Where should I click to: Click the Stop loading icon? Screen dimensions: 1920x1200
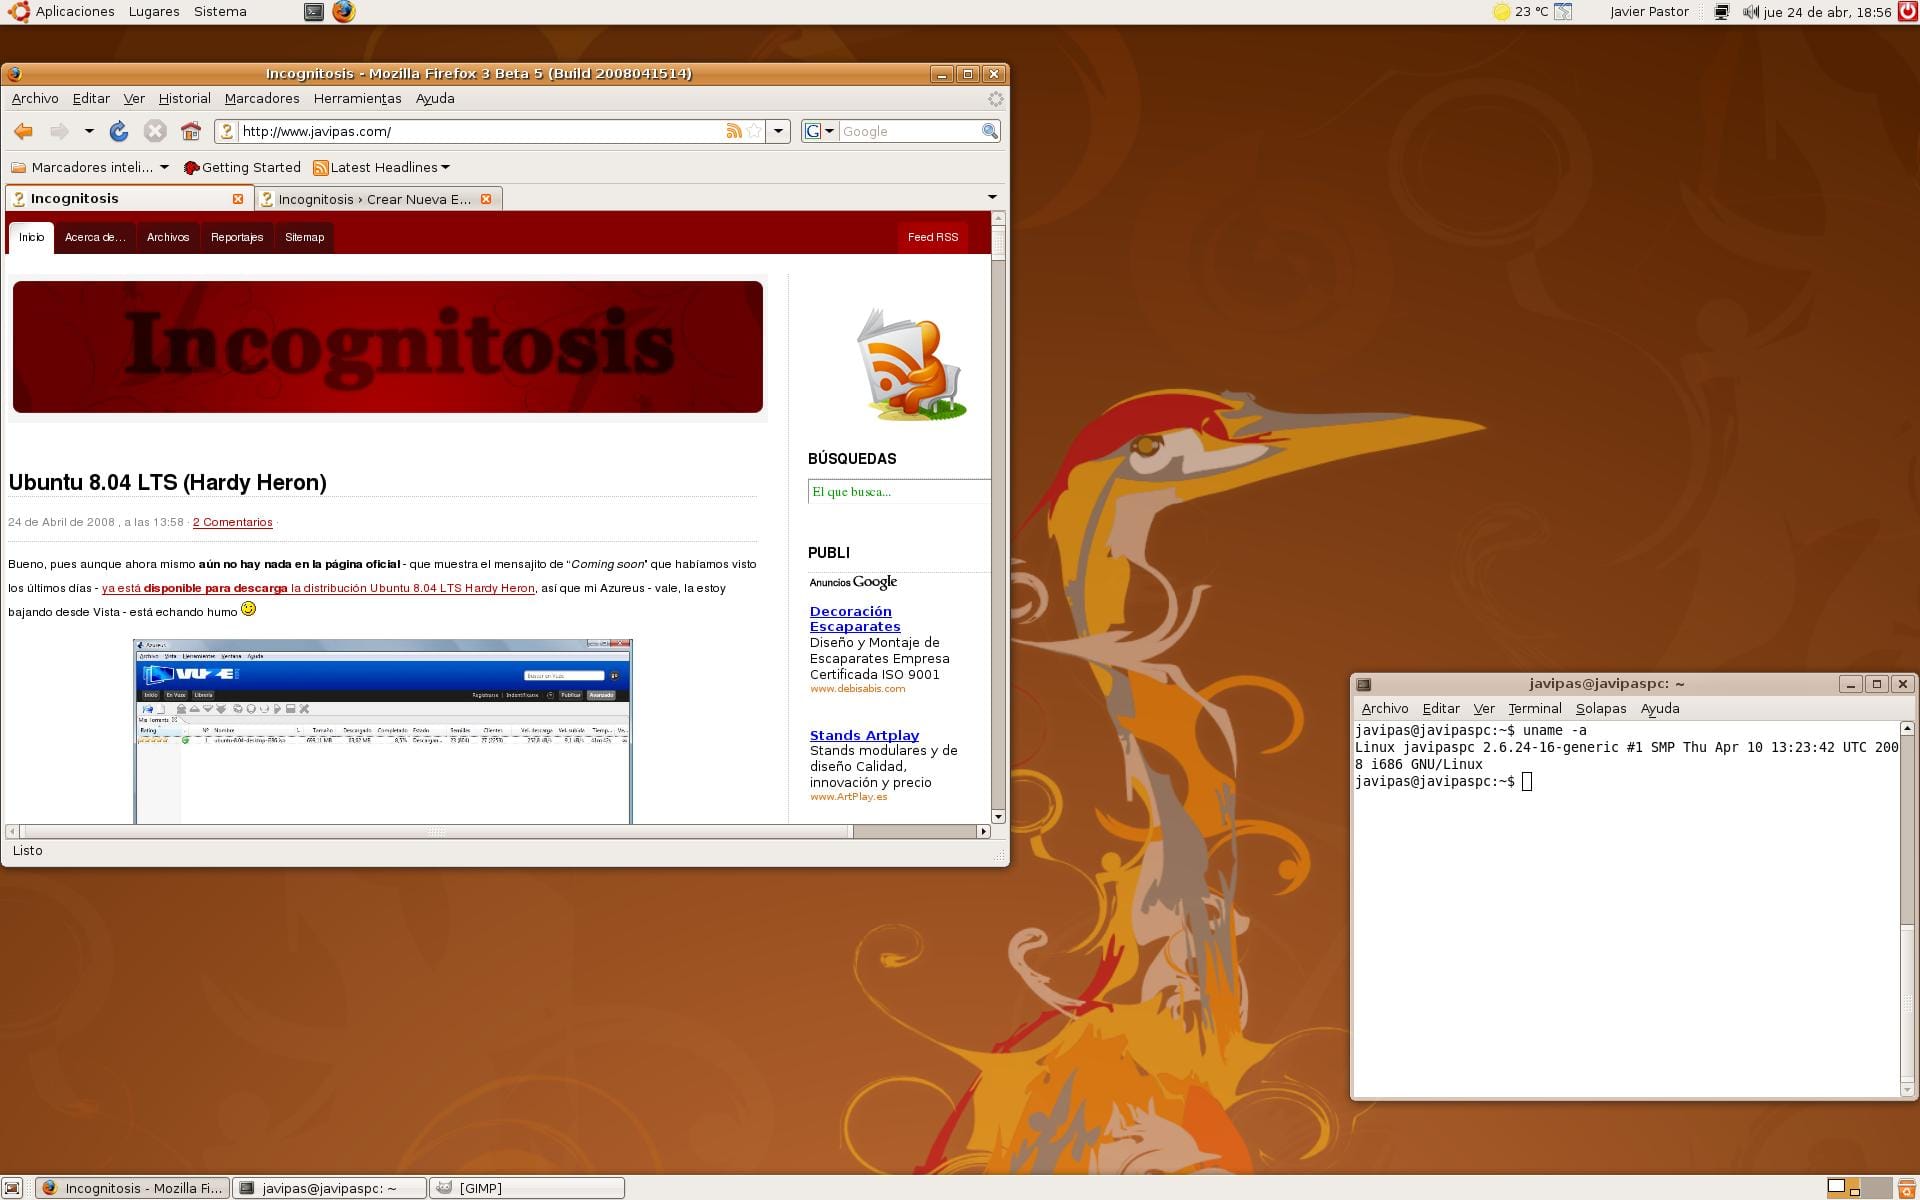[154, 131]
